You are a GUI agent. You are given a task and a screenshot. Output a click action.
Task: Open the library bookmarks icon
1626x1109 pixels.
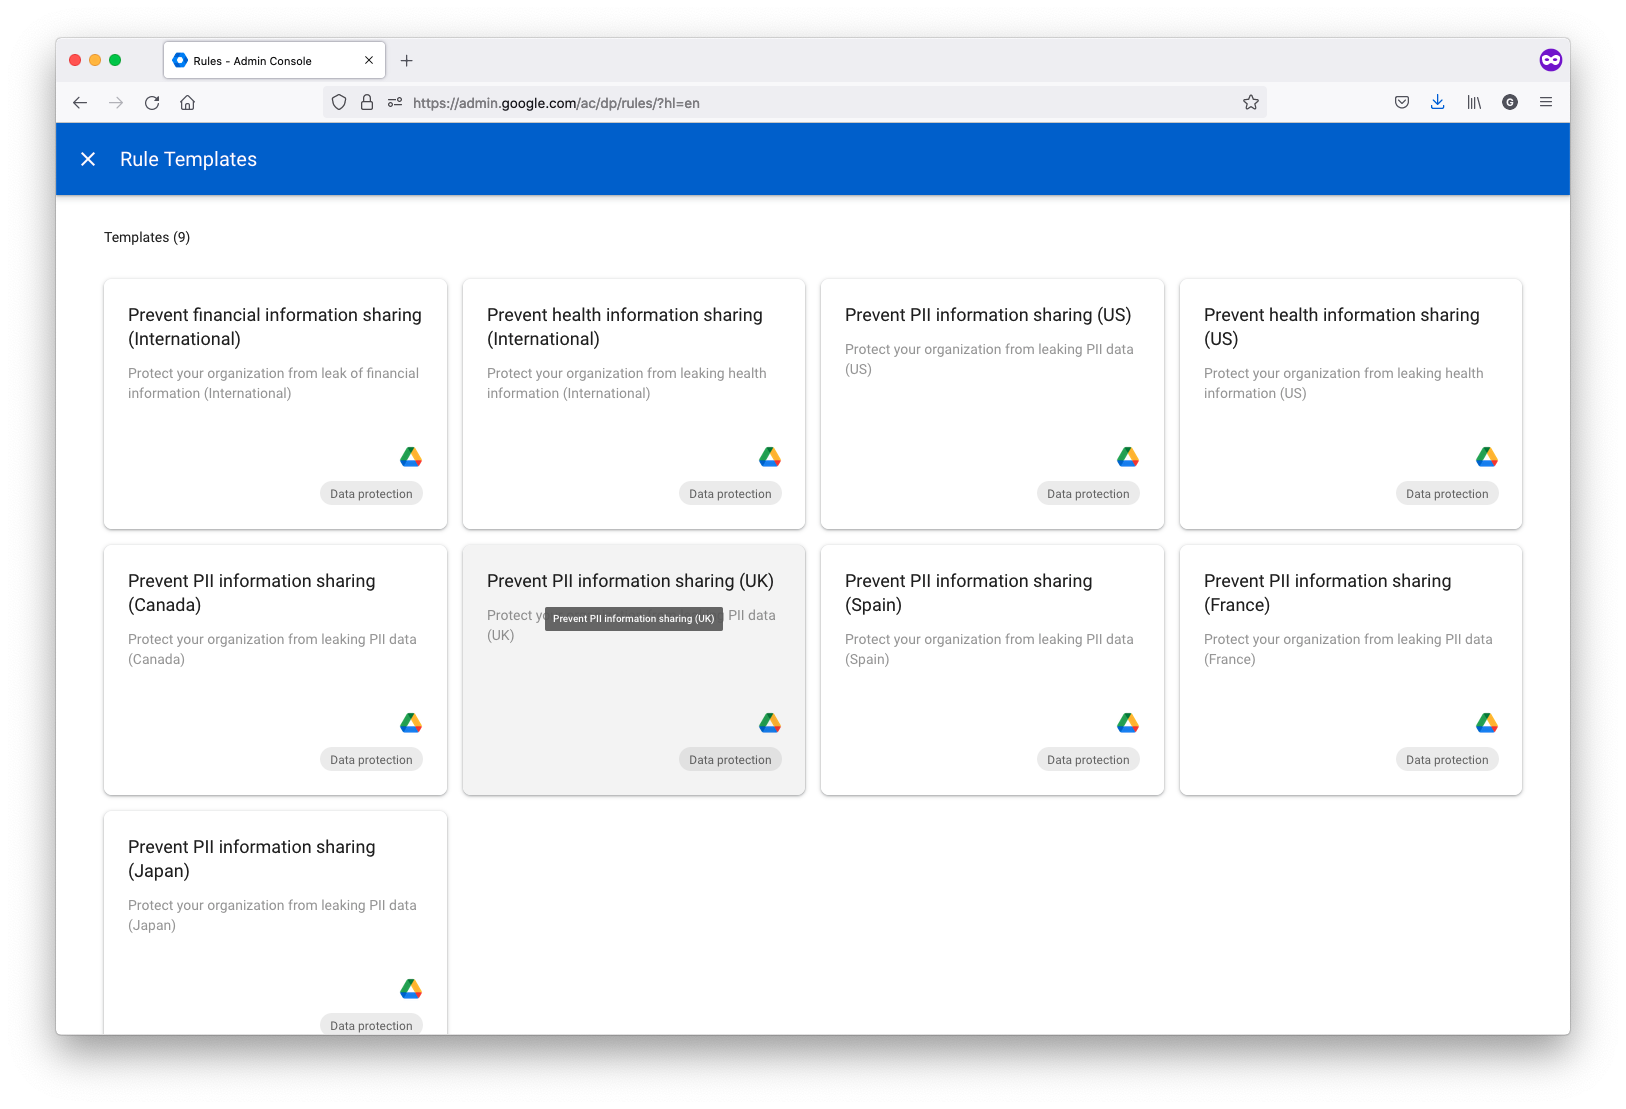pos(1474,102)
